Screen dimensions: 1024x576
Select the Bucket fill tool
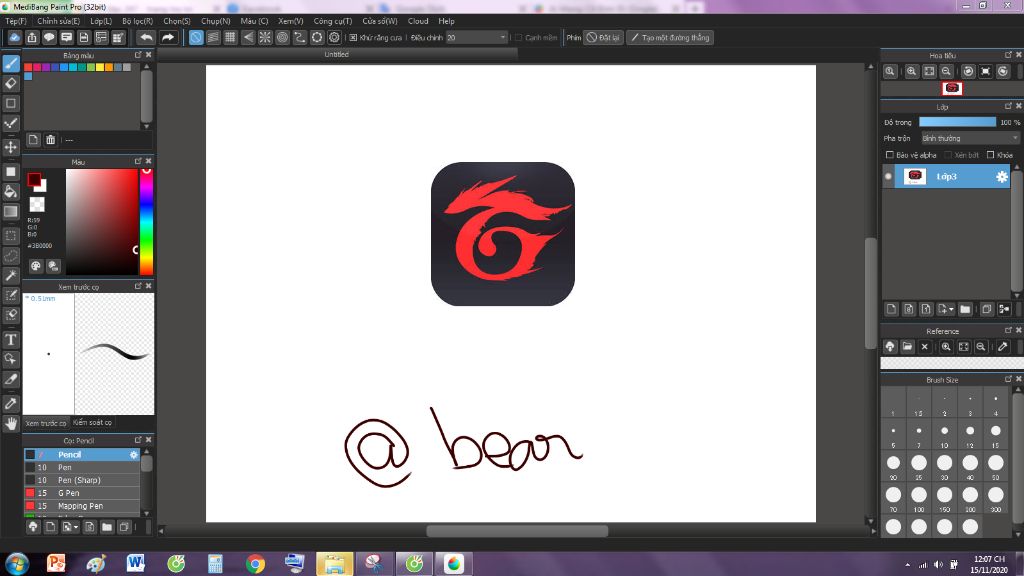coord(11,191)
